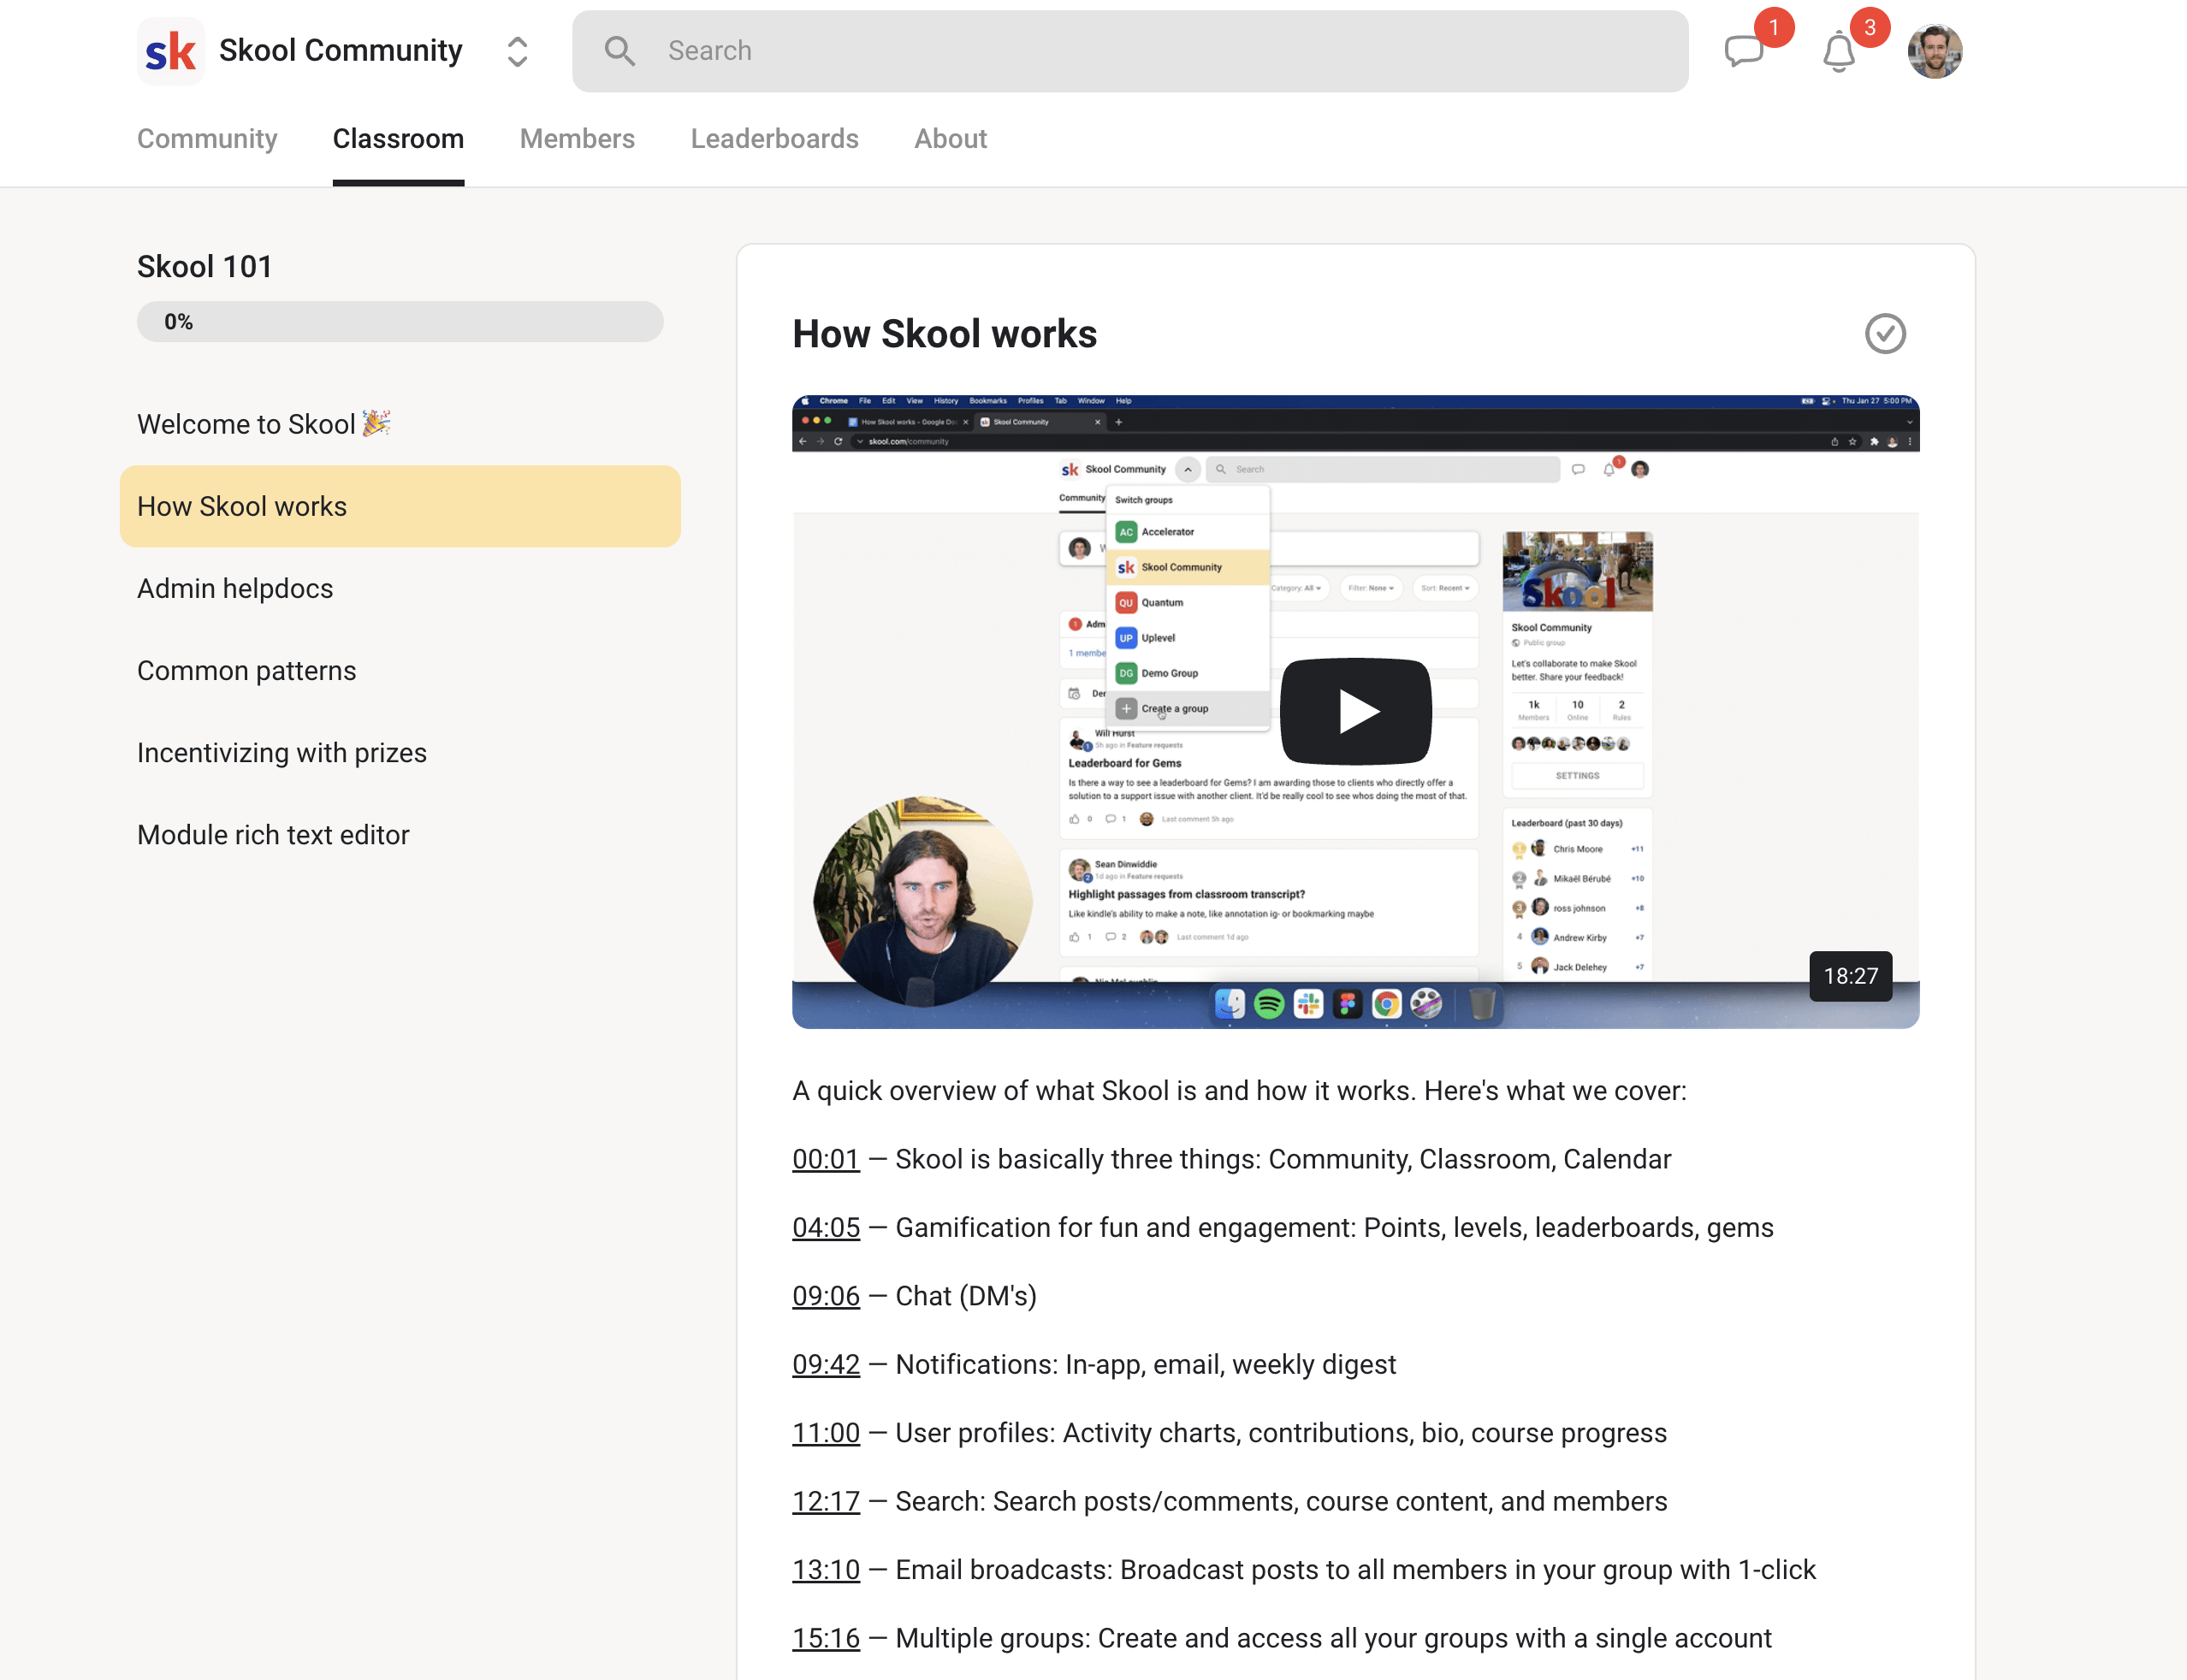The width and height of the screenshot is (2187, 1680).
Task: Open the About tab
Action: pyautogui.click(x=950, y=139)
